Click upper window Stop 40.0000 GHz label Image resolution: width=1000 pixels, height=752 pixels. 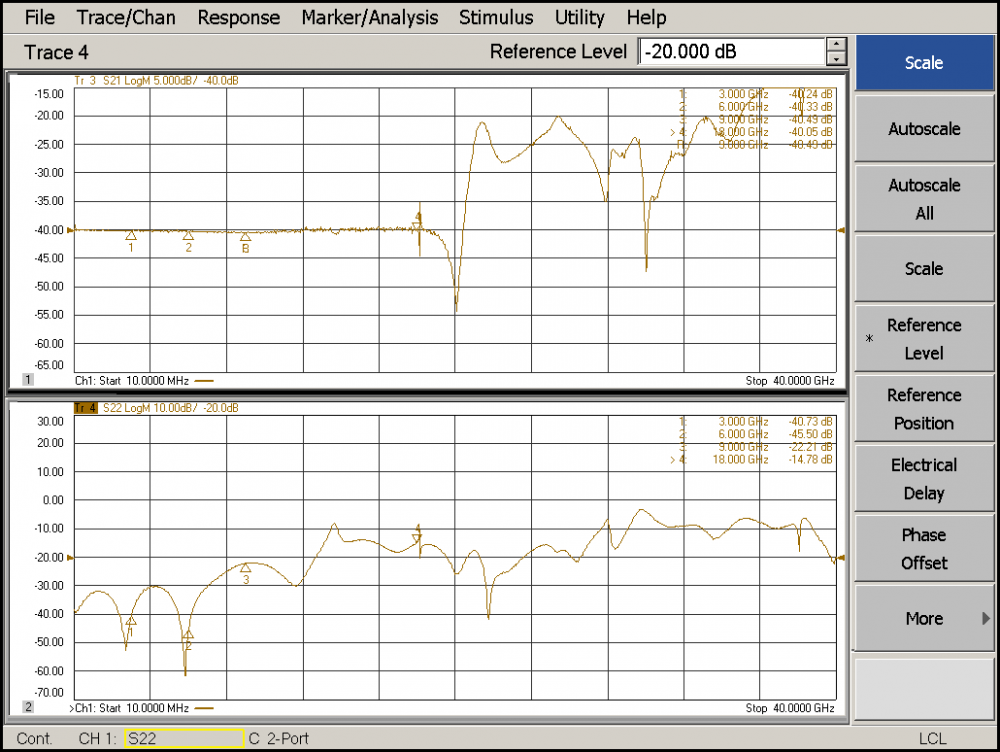pos(790,381)
